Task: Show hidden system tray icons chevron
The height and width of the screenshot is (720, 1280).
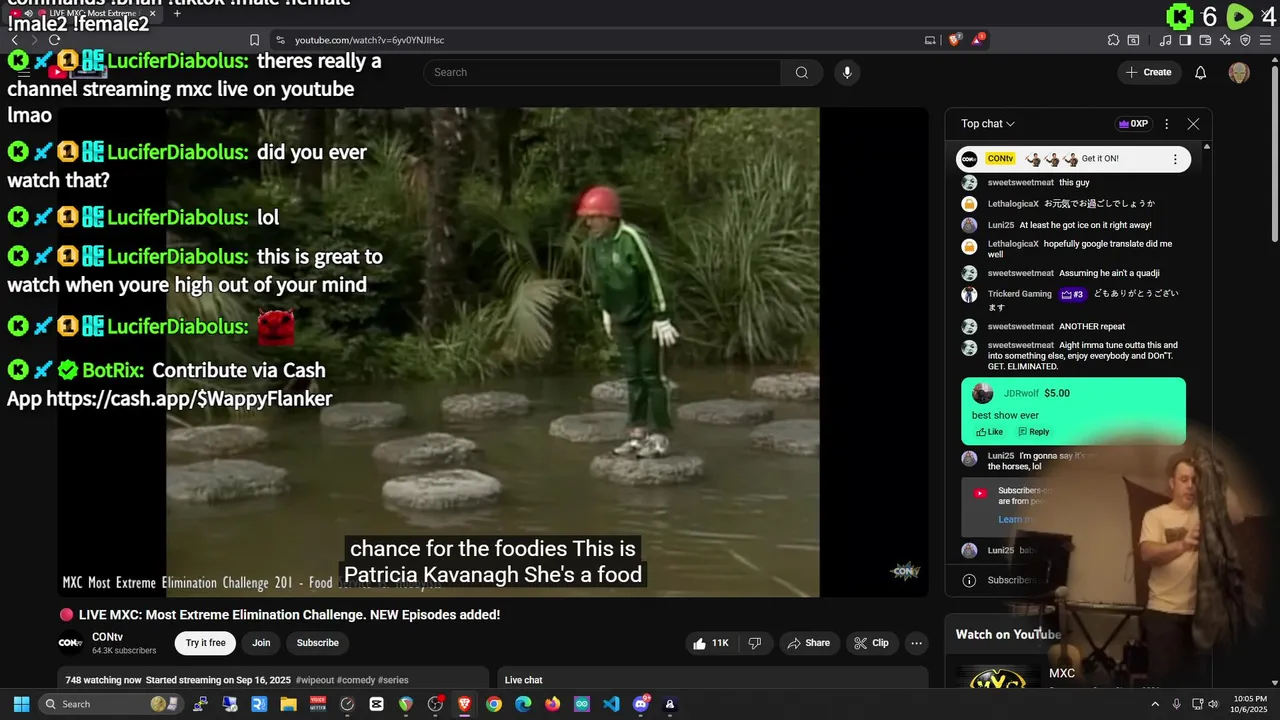Action: [x=1155, y=704]
